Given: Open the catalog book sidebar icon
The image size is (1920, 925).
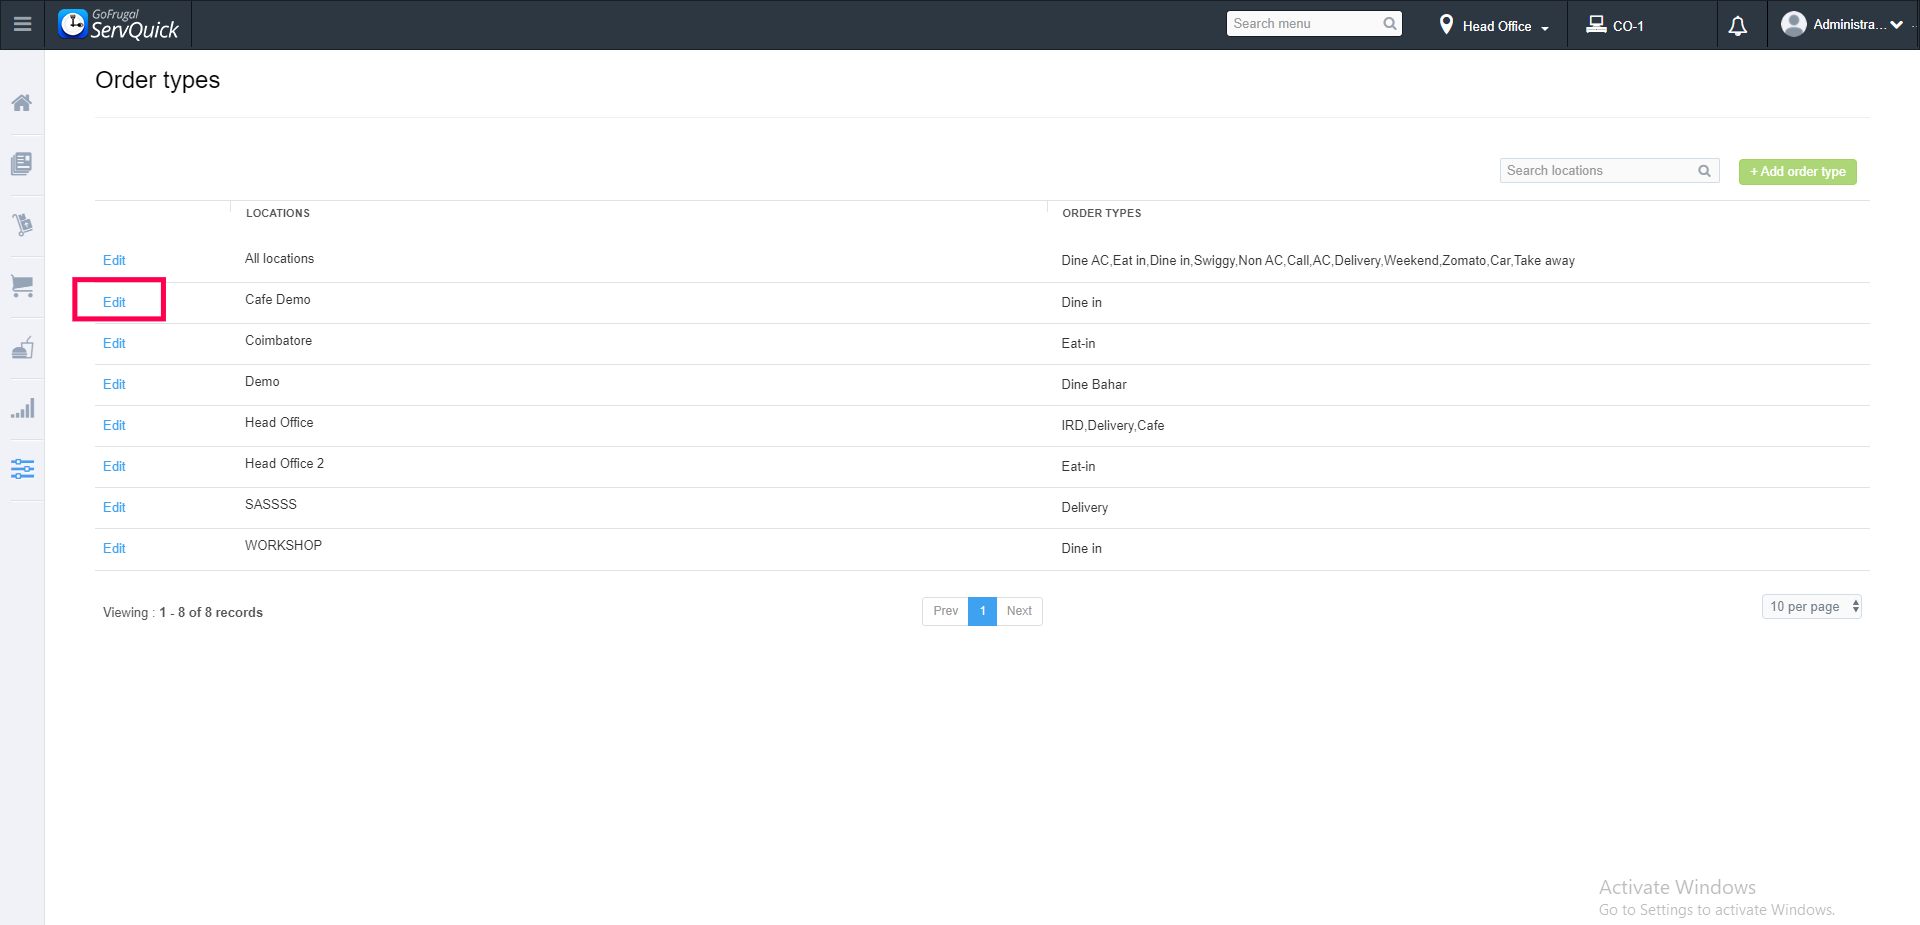Looking at the screenshot, I should click(22, 164).
